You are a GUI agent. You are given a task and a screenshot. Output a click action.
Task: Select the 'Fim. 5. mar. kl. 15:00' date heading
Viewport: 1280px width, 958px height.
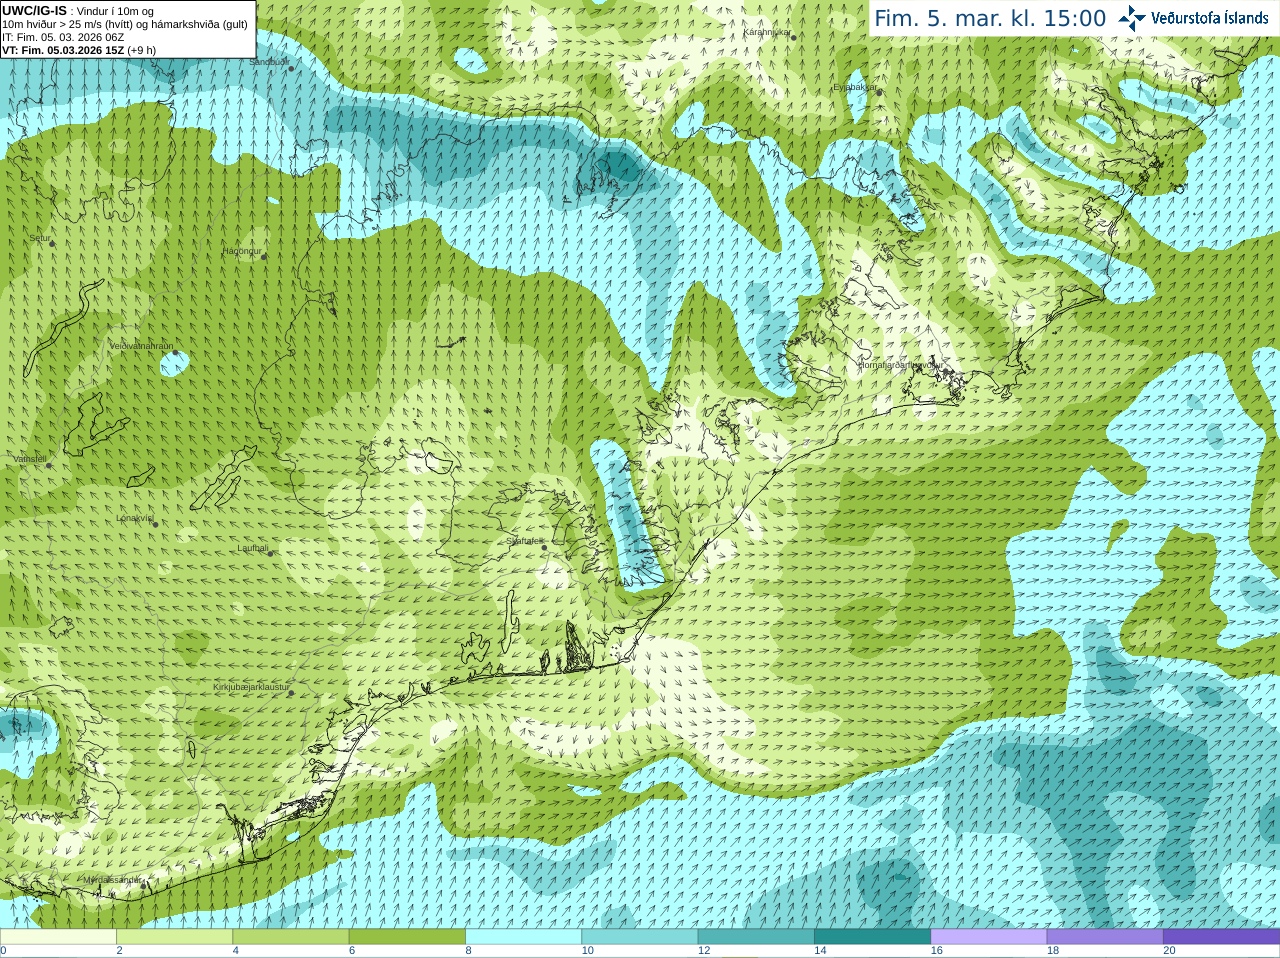990,18
